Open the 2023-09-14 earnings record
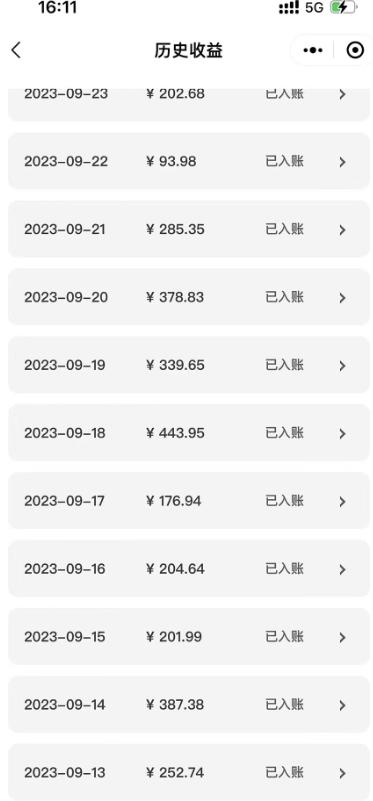Screen dimensions: 373x801 pyautogui.click(x=189, y=704)
